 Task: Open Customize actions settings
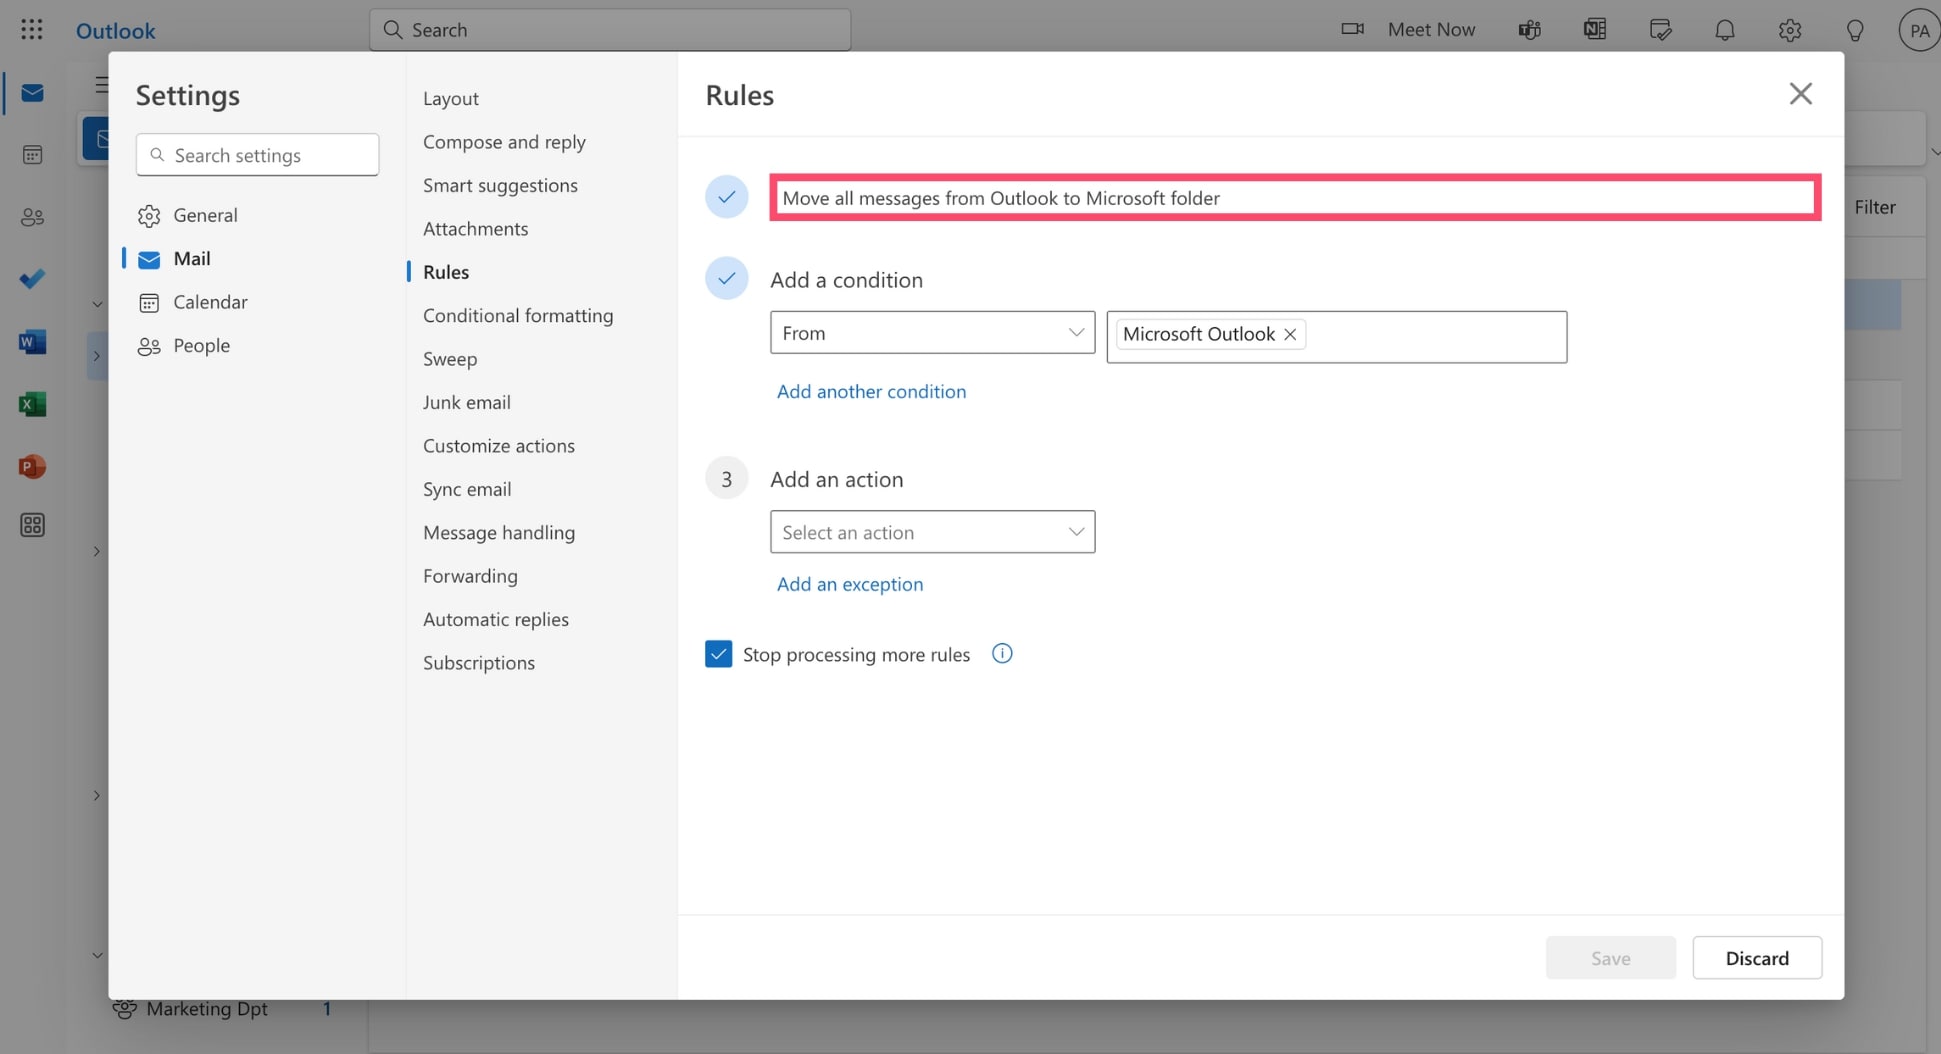(498, 446)
